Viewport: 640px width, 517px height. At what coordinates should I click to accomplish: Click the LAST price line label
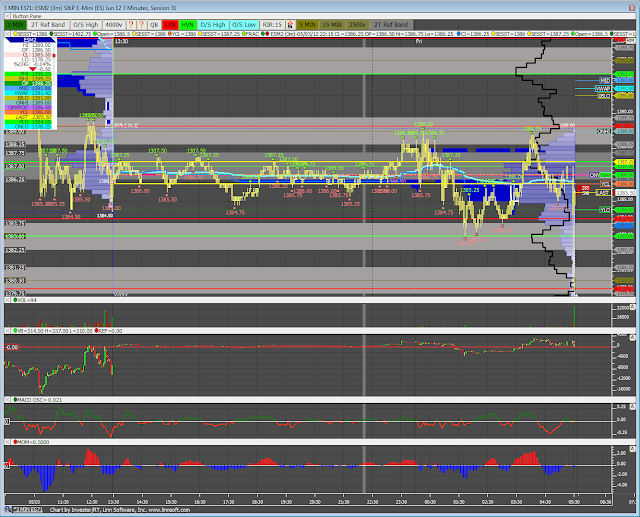tap(603, 193)
